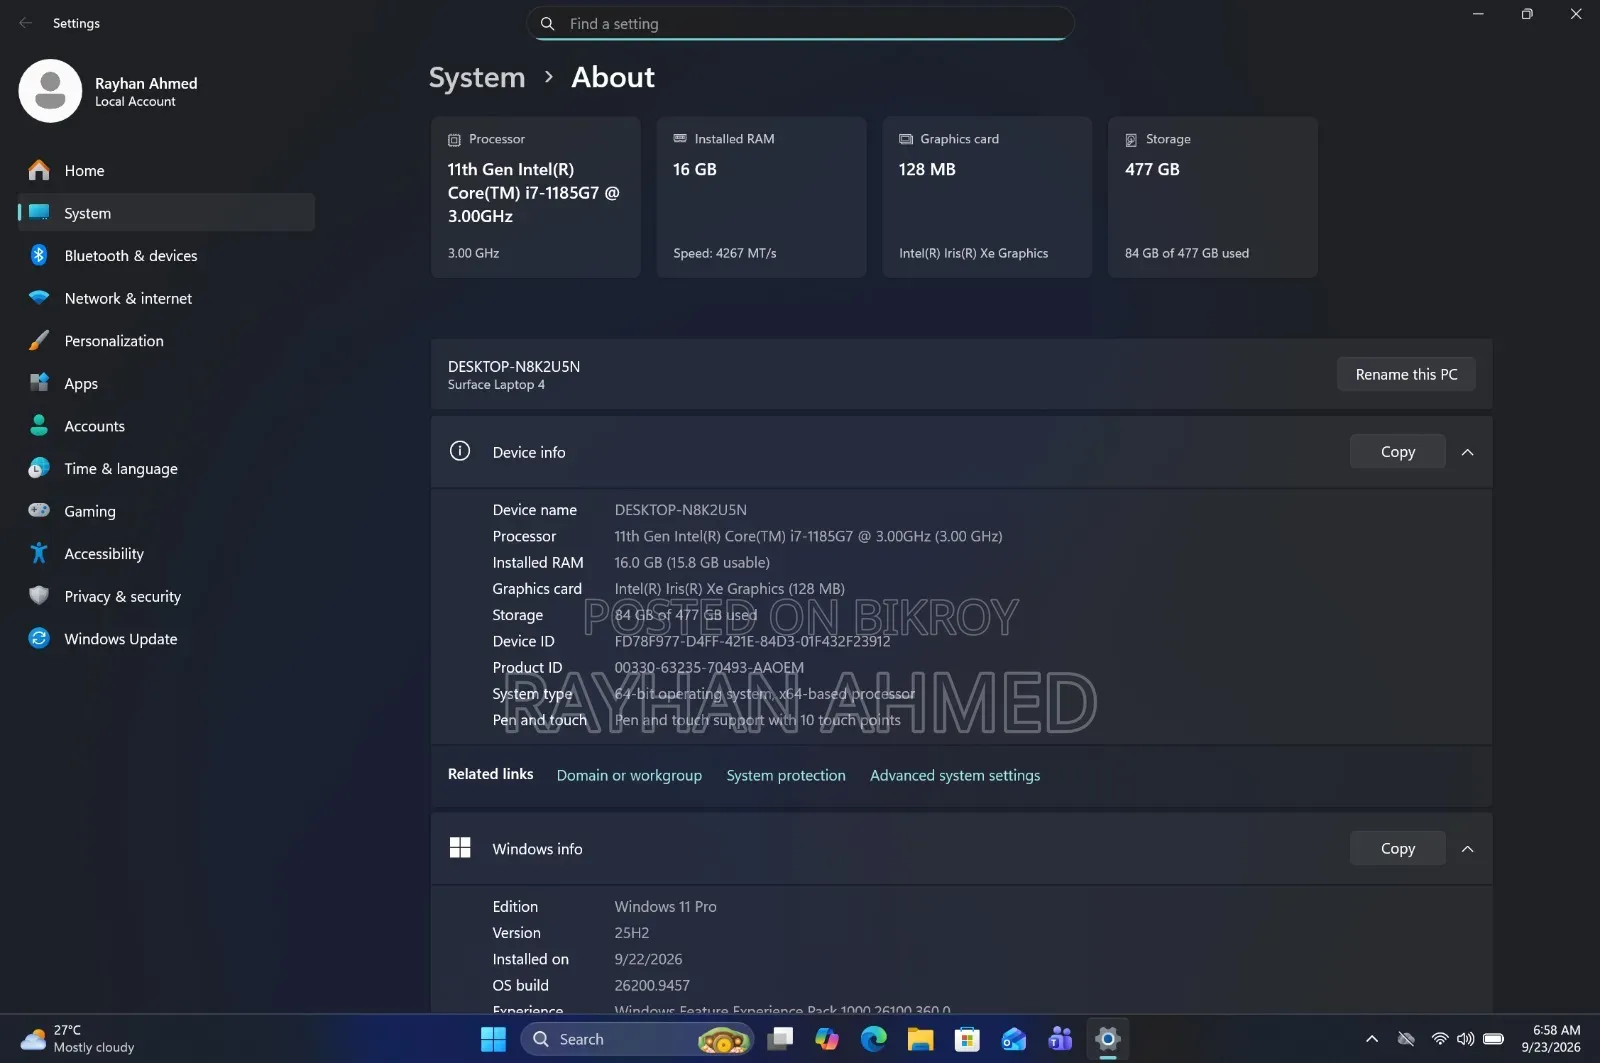Open Microsoft Store from taskbar
The width and height of the screenshot is (1600, 1063).
[967, 1039]
